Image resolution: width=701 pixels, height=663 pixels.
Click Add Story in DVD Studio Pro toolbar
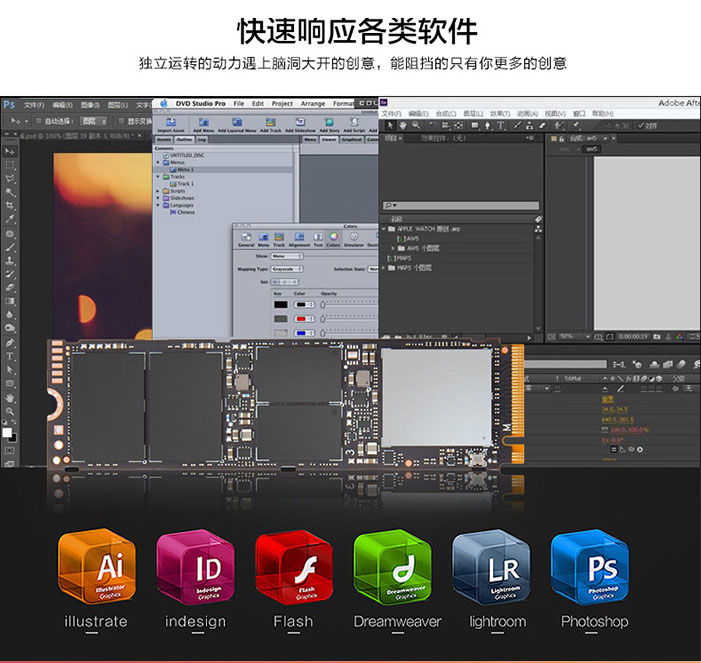[x=329, y=125]
